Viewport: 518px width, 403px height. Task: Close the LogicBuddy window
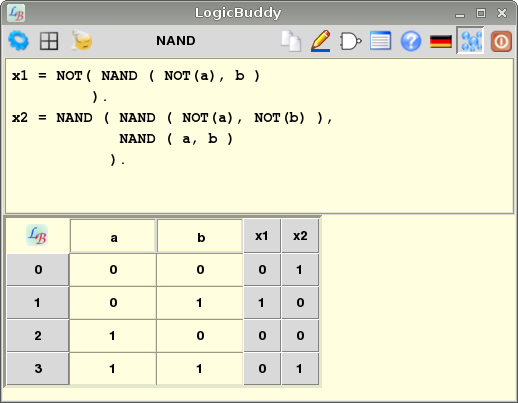502,13
